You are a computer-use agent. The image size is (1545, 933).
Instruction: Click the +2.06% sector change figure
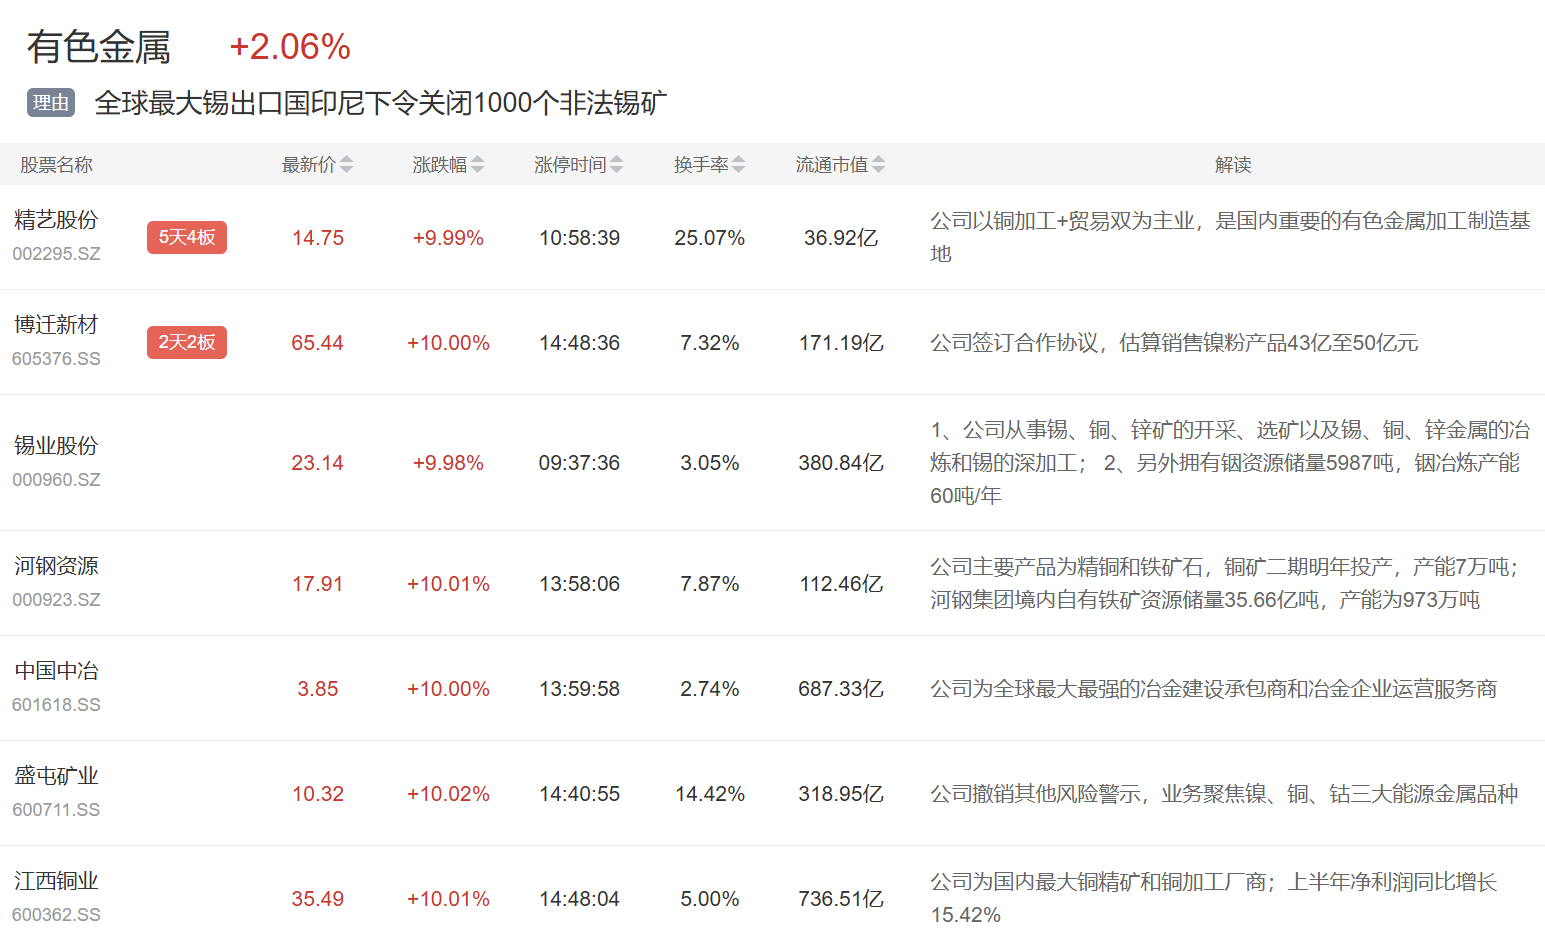pyautogui.click(x=290, y=47)
